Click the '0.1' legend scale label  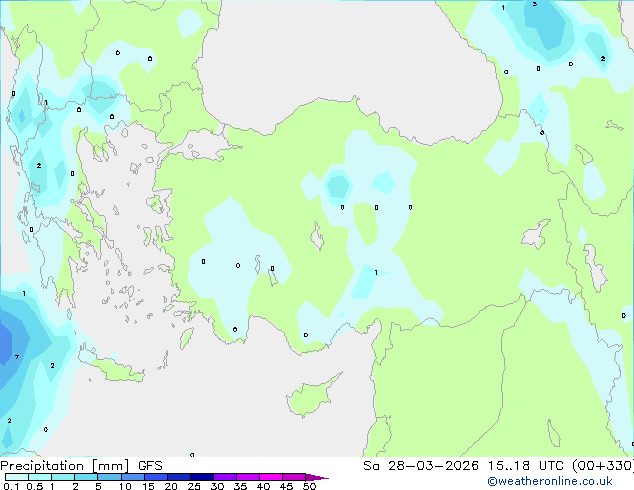(9, 486)
